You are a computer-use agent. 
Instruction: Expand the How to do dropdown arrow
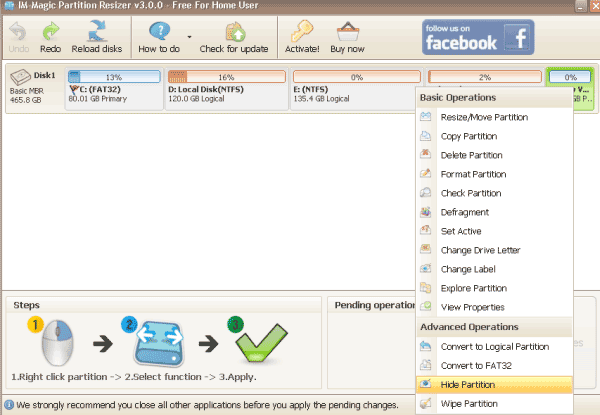click(x=189, y=37)
